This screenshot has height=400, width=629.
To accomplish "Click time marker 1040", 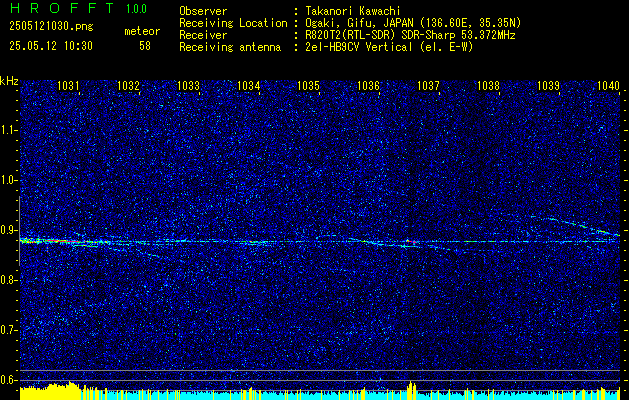I will [609, 85].
